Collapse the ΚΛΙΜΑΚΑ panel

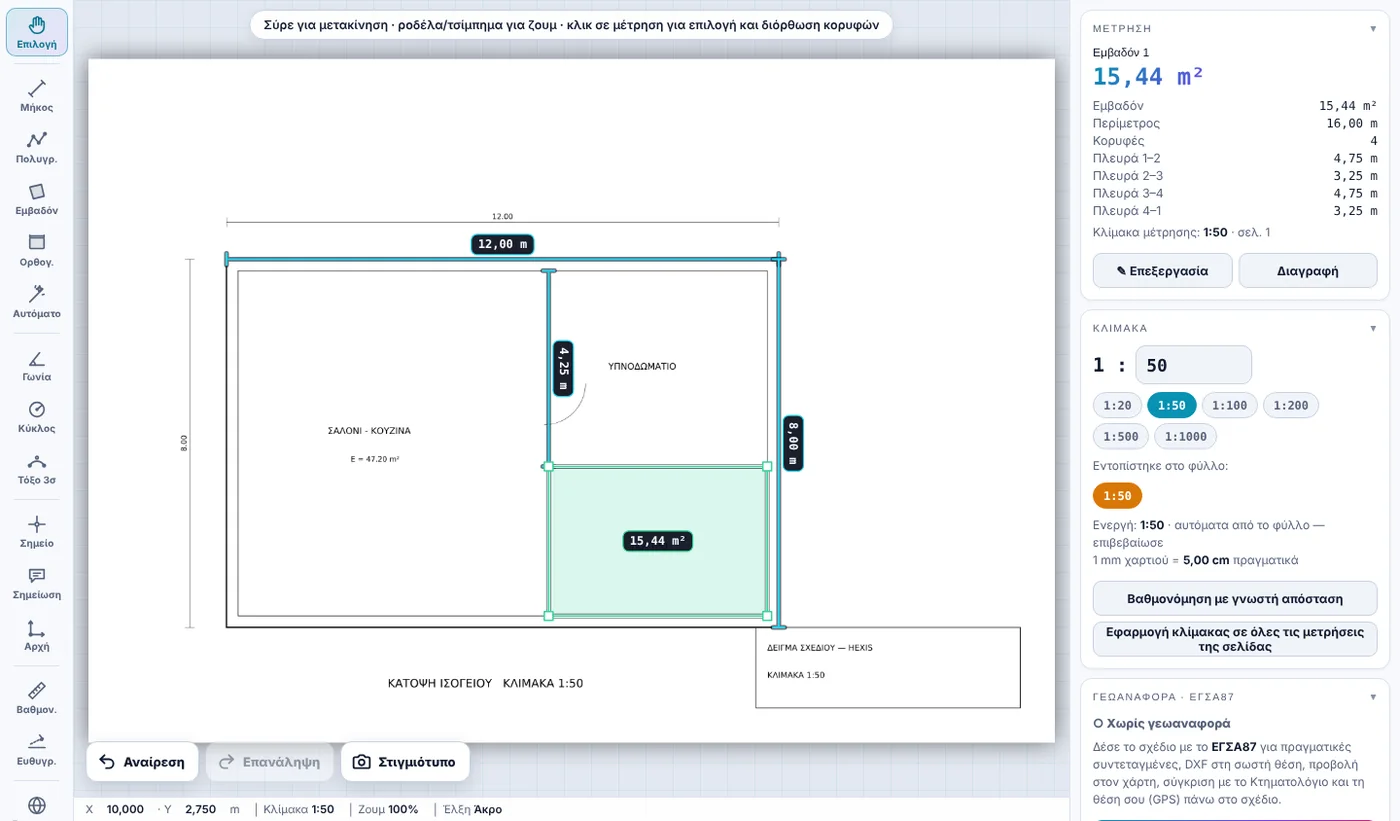click(1373, 328)
